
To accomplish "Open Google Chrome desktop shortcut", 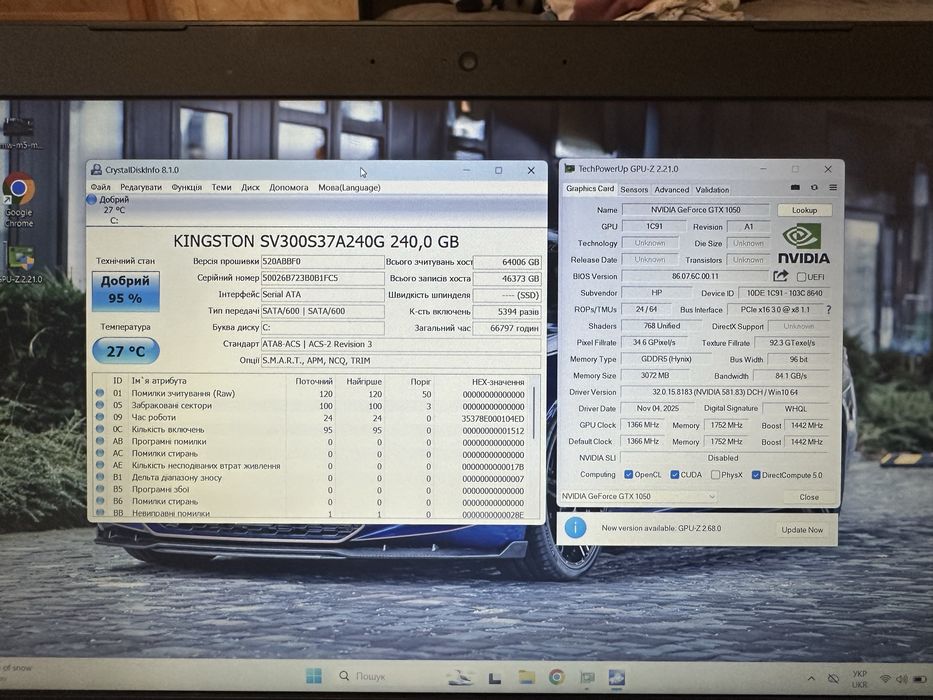I will click(x=18, y=200).
